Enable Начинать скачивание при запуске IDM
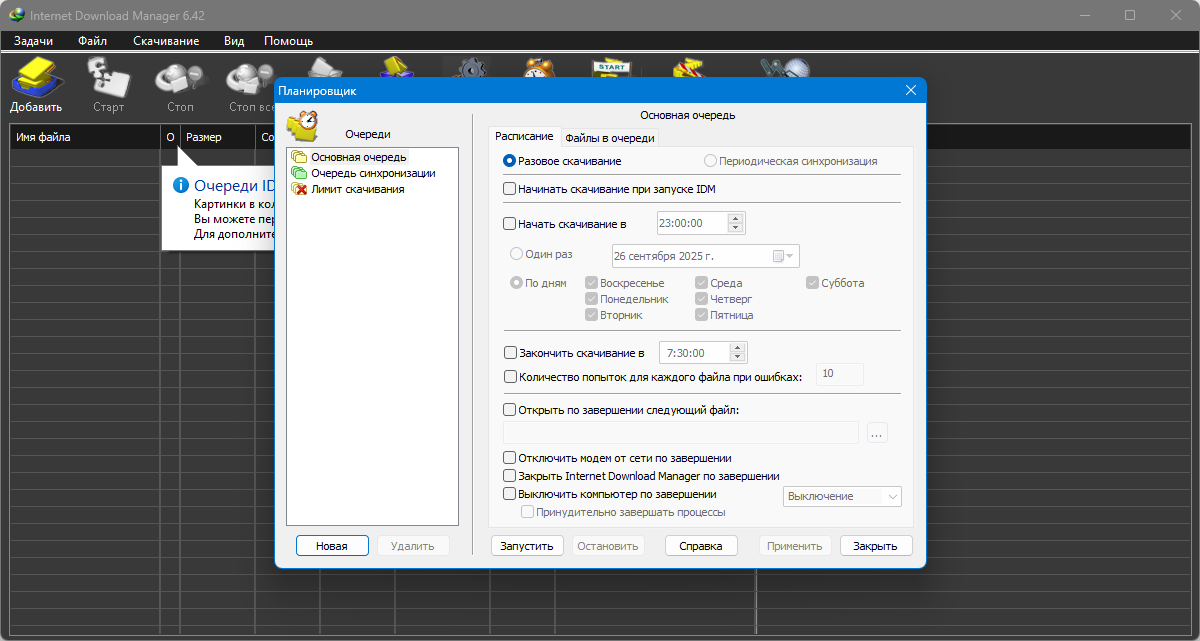The height and width of the screenshot is (641, 1200). 510,189
